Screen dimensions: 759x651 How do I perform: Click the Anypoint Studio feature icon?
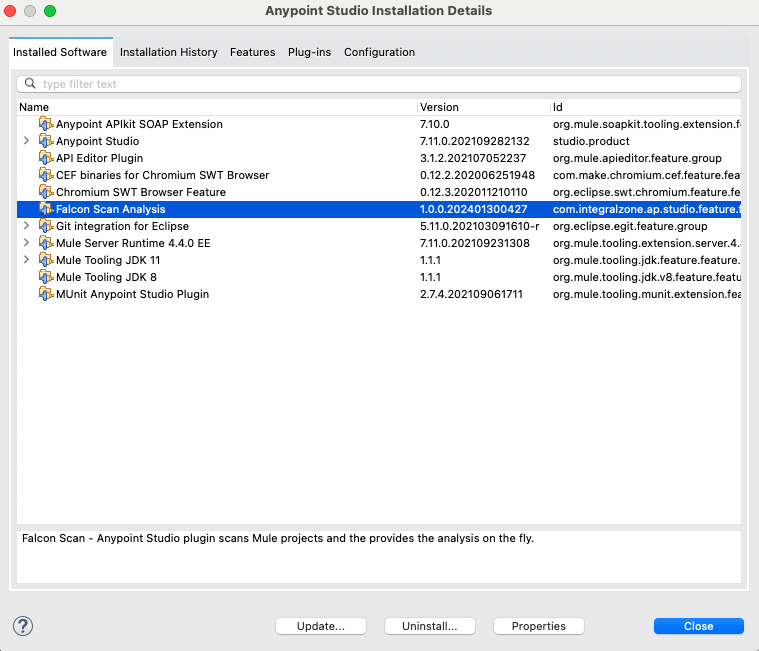46,141
